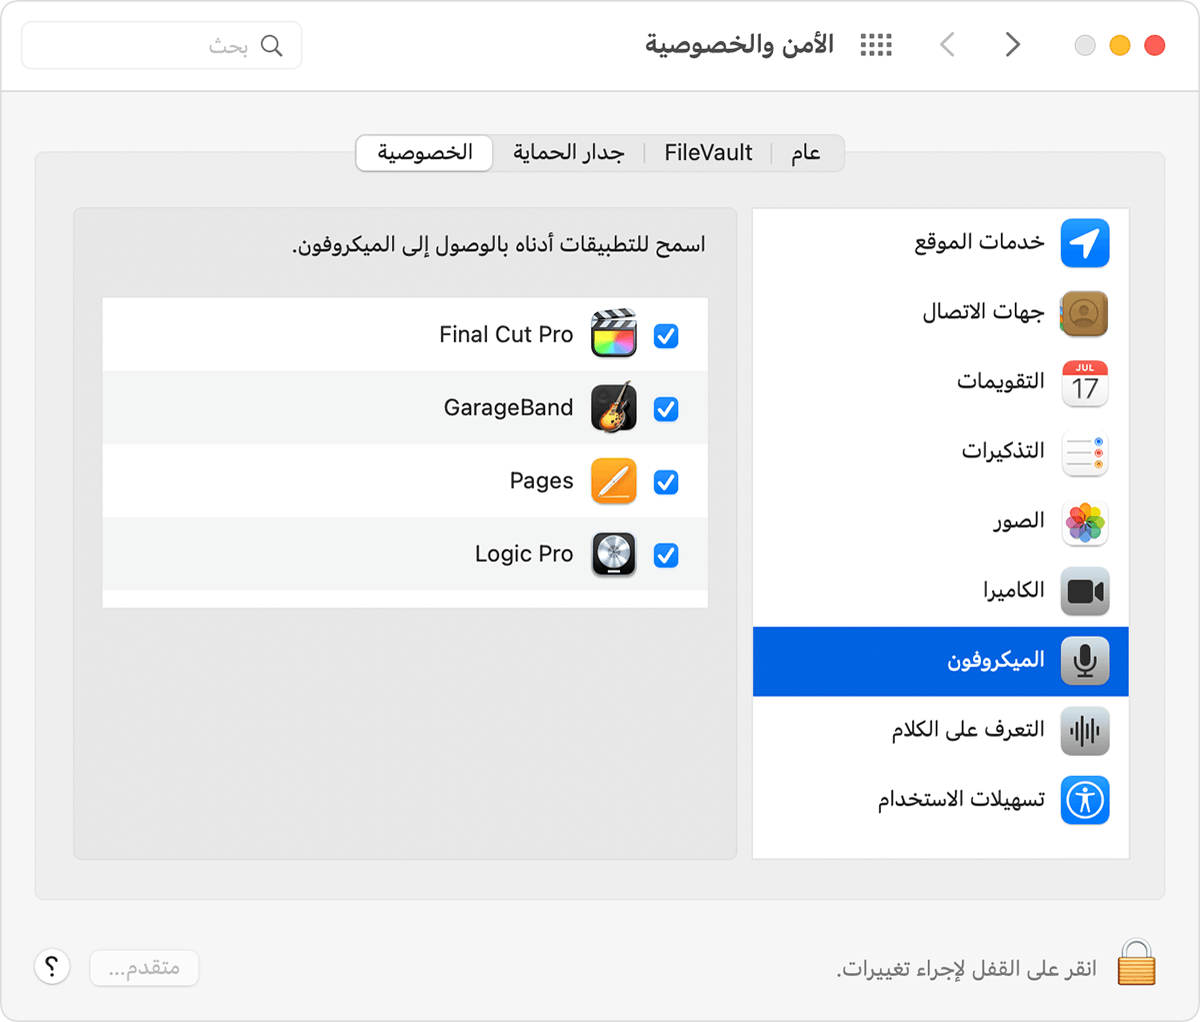Click the Logic Pro app icon
Screen dimensions: 1200x1022
(x=613, y=553)
